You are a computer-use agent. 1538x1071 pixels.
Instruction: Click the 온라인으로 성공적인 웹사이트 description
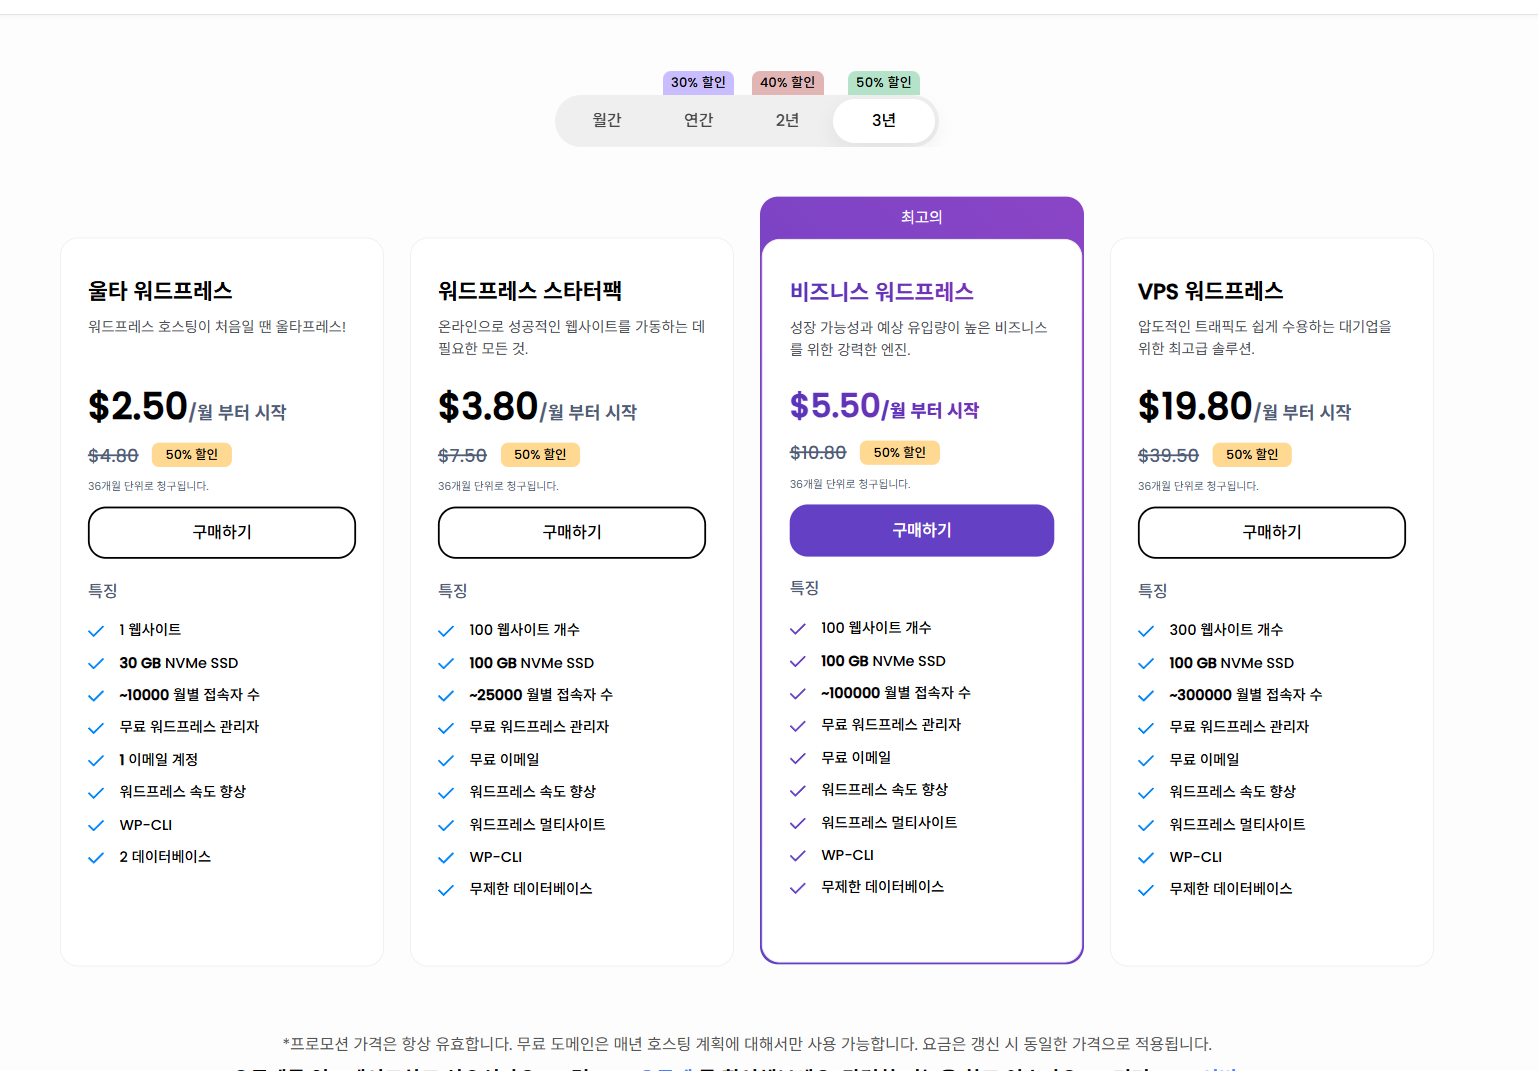tap(572, 338)
